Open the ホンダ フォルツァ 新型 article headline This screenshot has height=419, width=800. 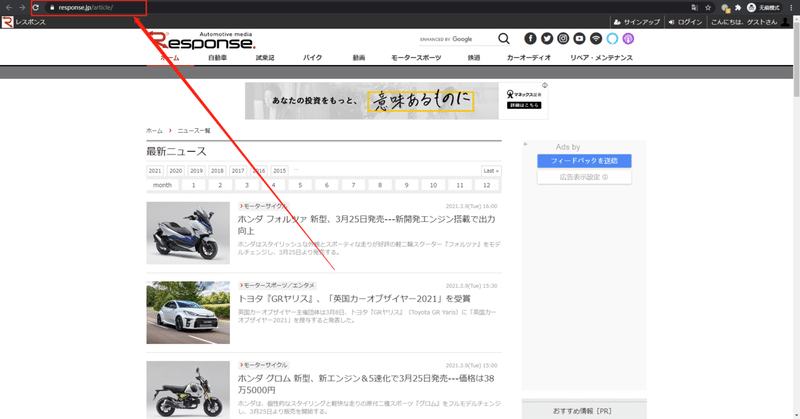coord(366,225)
